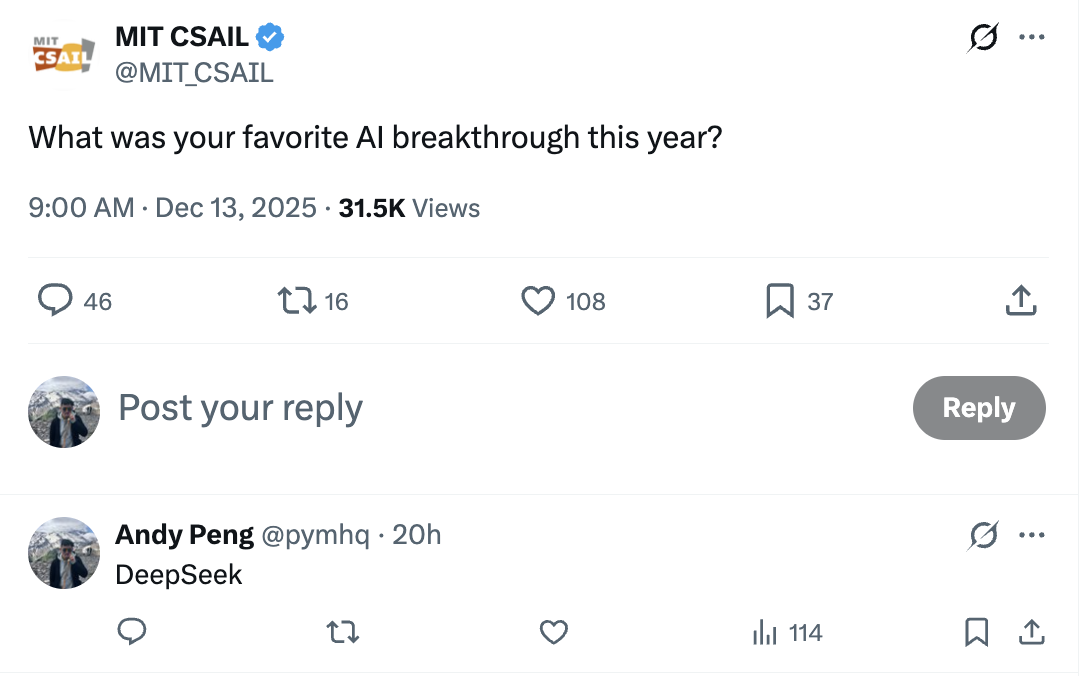Click the analytics bars icon on Andy Peng's reply
This screenshot has height=676, width=1080.
coord(765,632)
